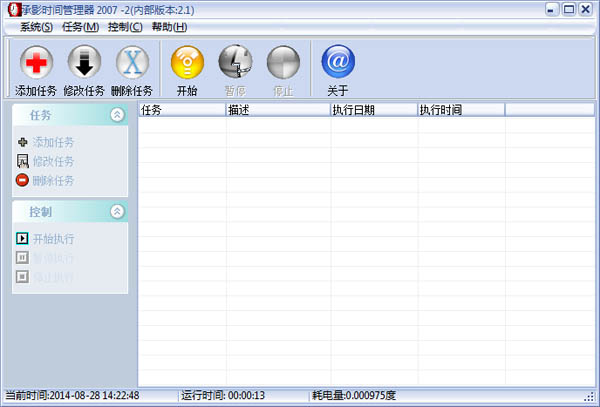
Task: Open the 帮助(H) menu
Action: tap(170, 27)
